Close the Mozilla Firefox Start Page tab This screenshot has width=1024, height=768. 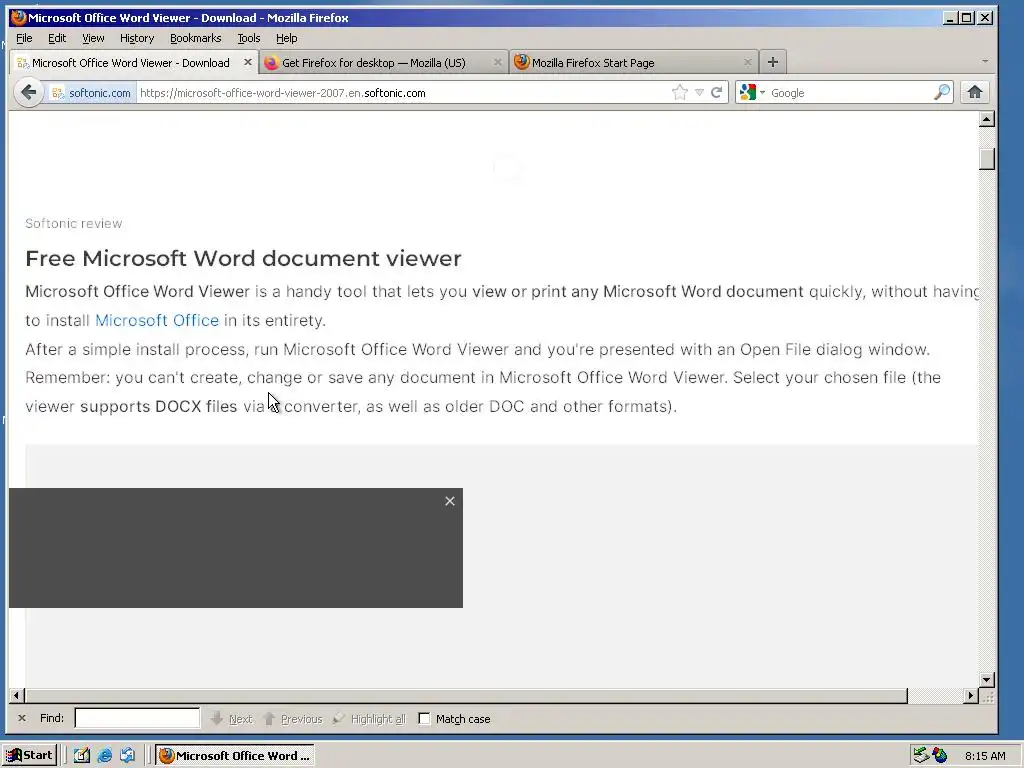pos(748,62)
